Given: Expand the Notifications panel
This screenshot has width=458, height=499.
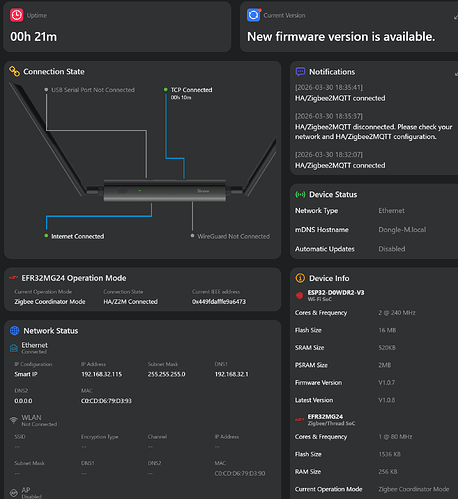Looking at the screenshot, I should click(x=456, y=74).
